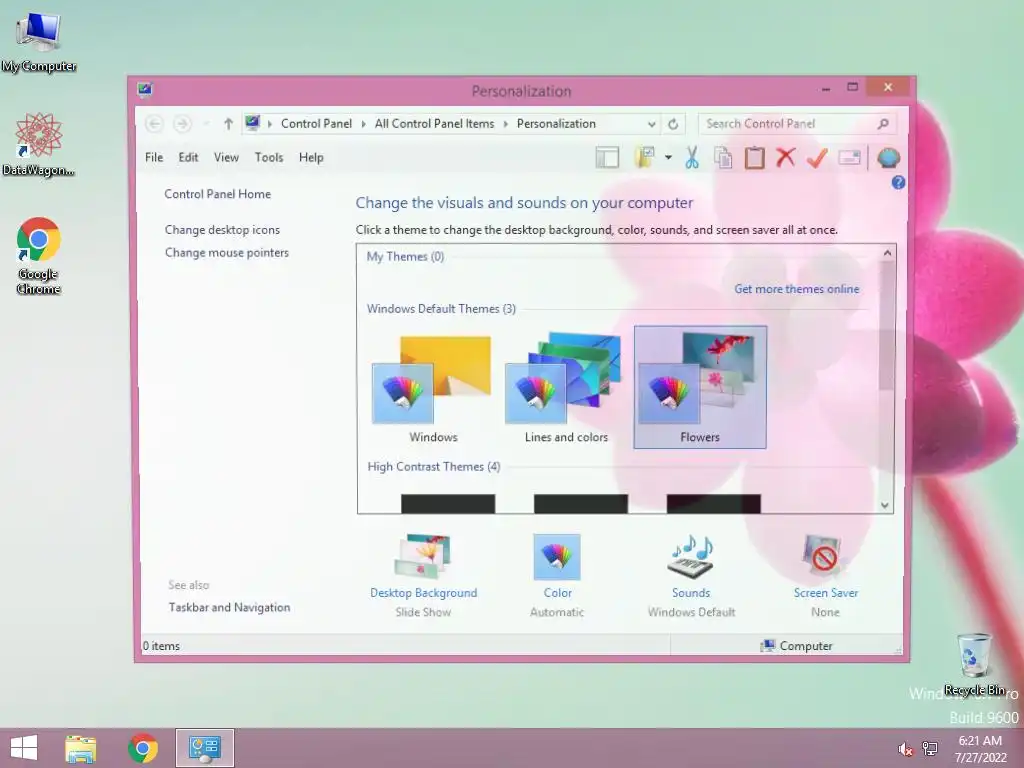Expand the root computer breadcrumb arrow
This screenshot has width=1024, height=768.
tap(270, 123)
